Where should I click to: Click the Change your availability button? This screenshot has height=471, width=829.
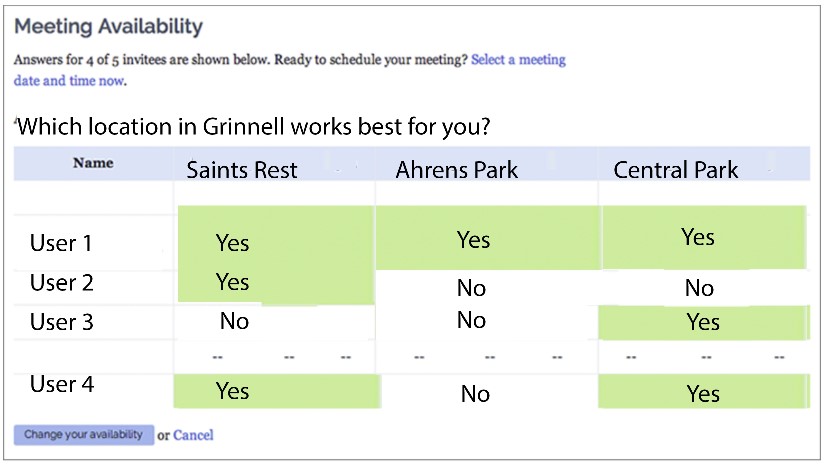point(84,435)
